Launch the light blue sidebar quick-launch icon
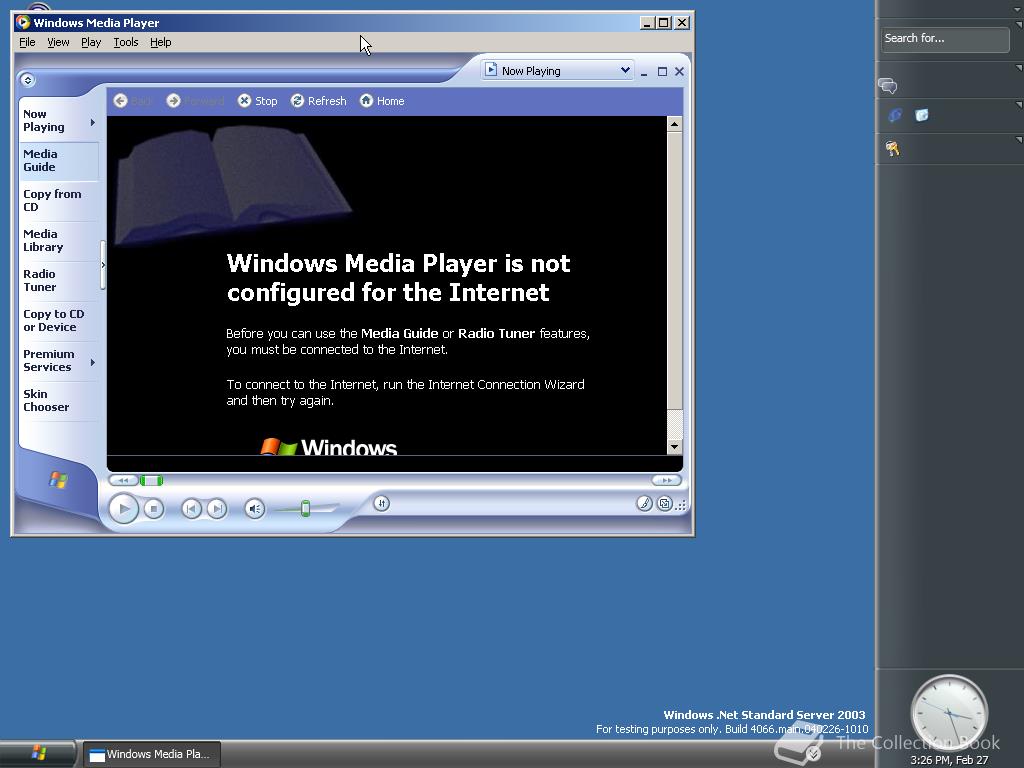This screenshot has height=768, width=1024. (x=921, y=116)
